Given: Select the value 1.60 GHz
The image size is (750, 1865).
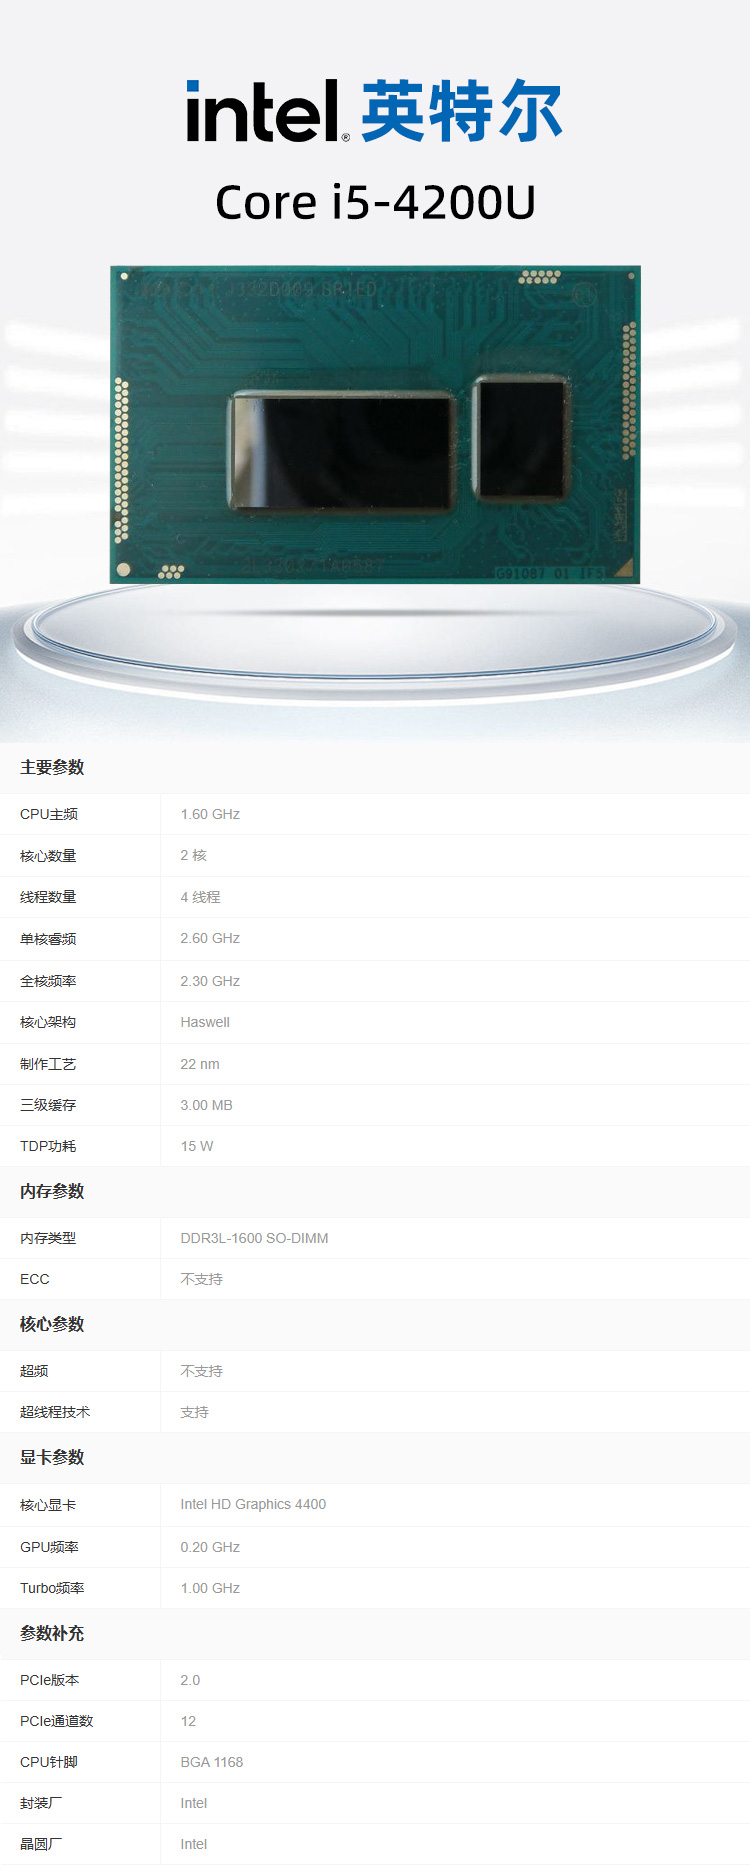Looking at the screenshot, I should (x=210, y=814).
